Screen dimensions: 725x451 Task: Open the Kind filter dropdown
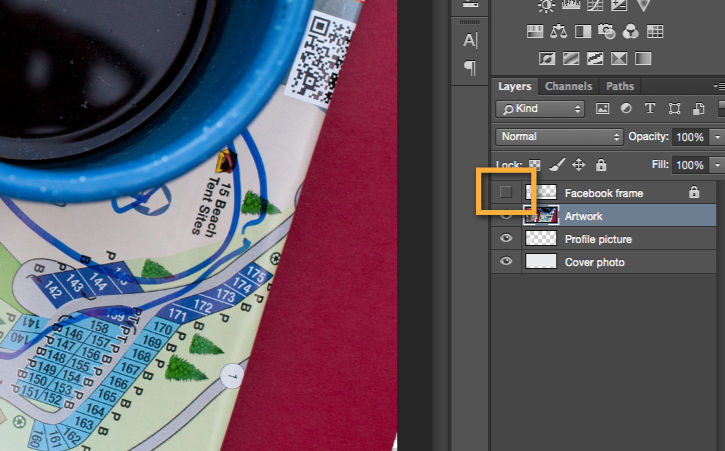pyautogui.click(x=540, y=109)
